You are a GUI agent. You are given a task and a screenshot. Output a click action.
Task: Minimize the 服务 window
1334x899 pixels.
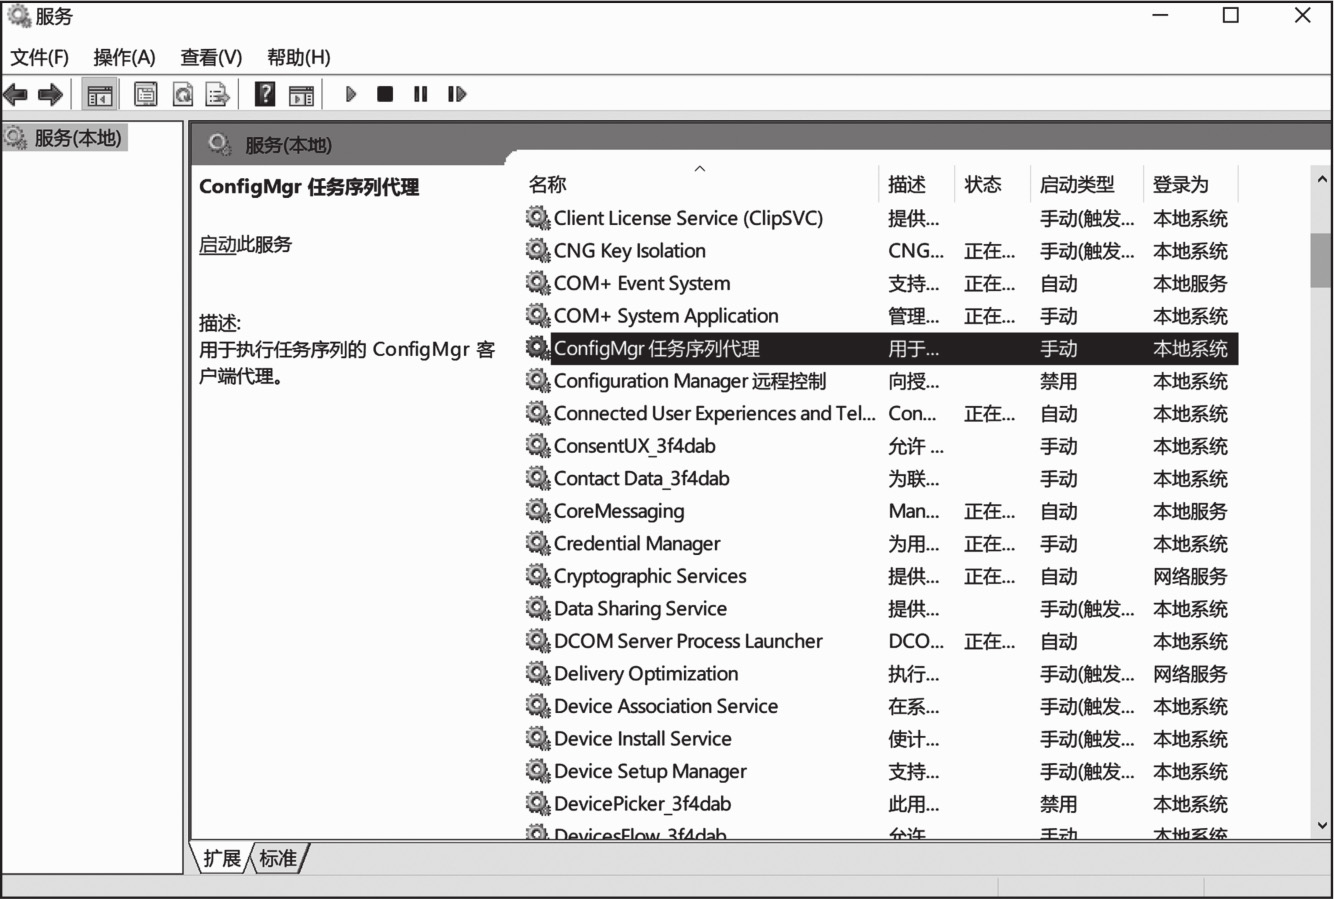click(1160, 15)
